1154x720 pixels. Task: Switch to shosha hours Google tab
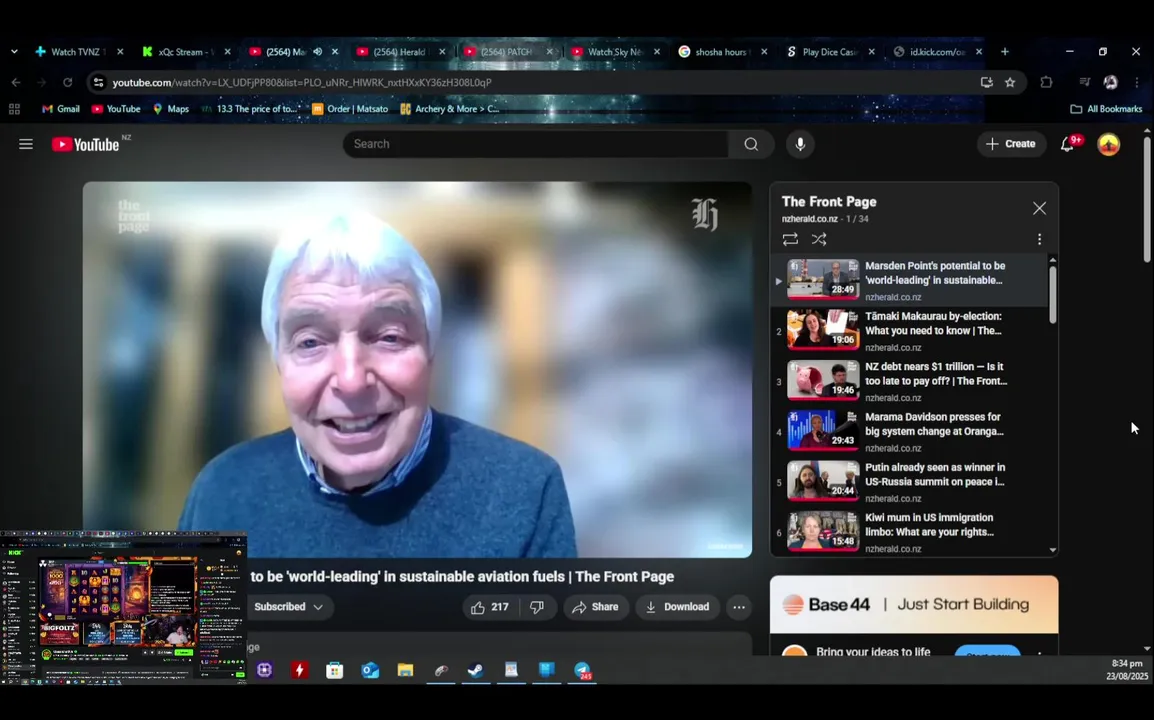723,52
